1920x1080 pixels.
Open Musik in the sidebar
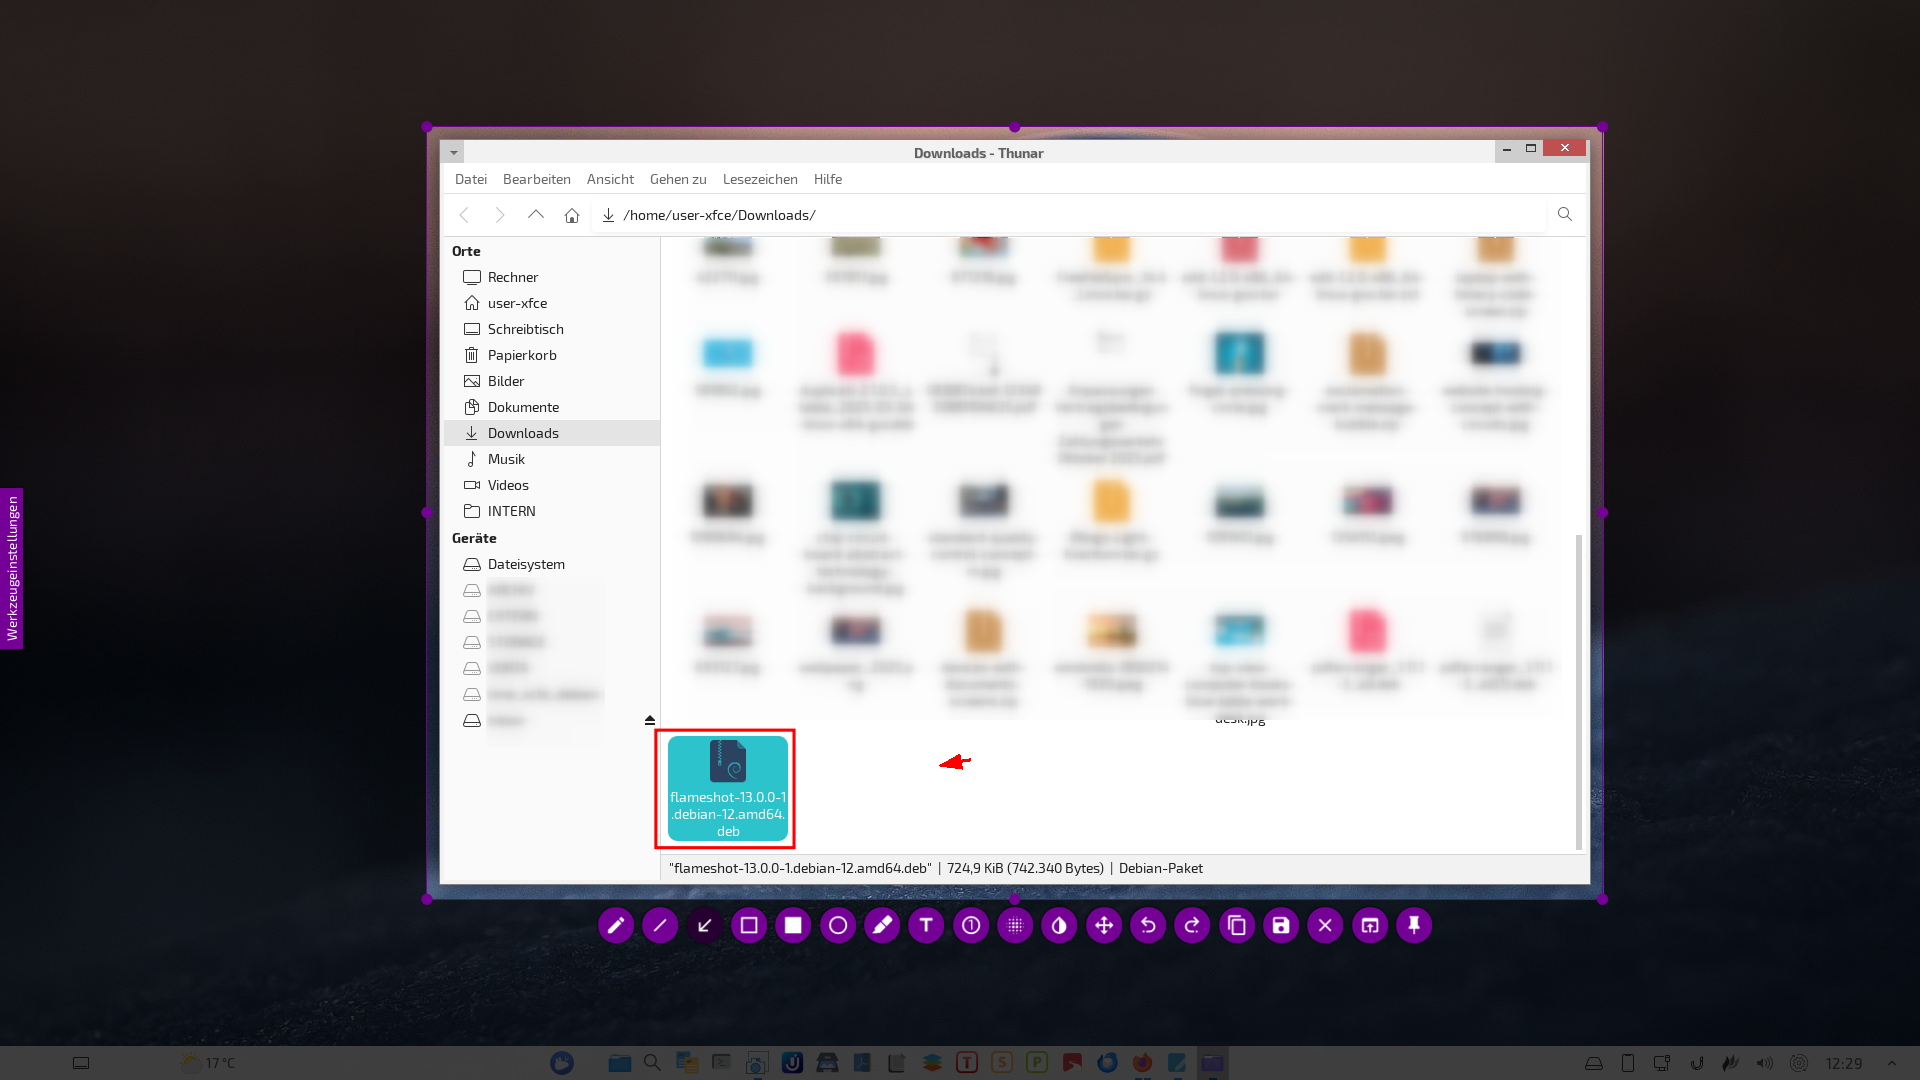point(551,459)
